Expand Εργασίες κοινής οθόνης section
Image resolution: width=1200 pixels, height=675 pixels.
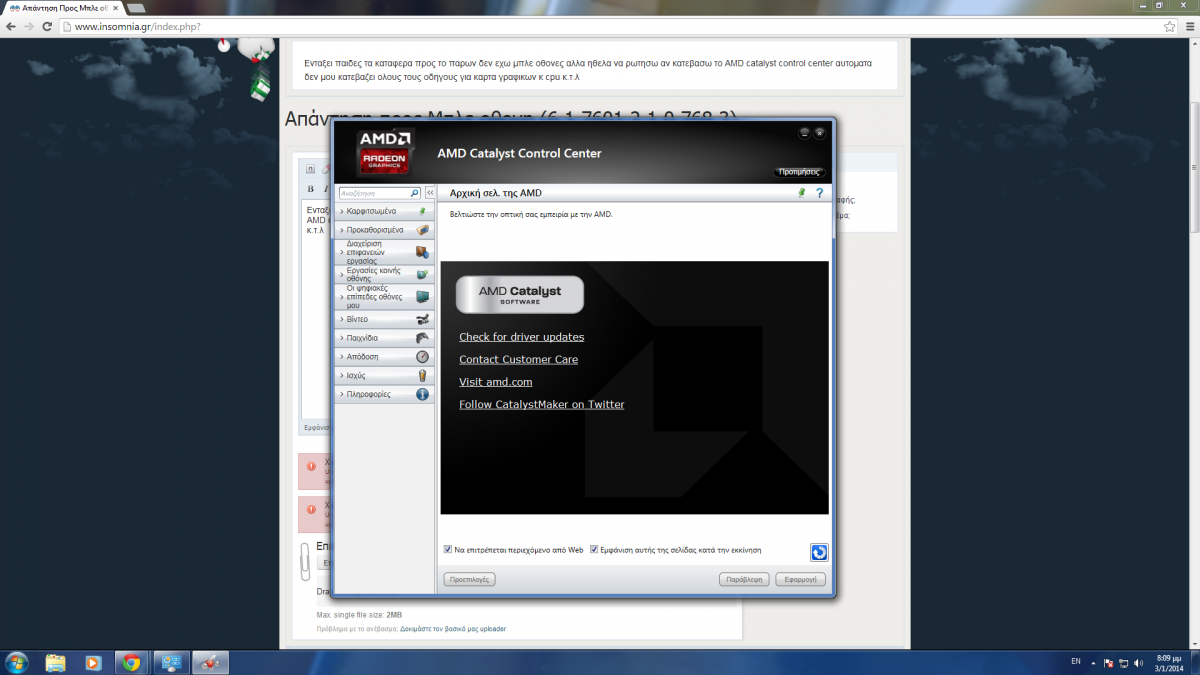(385, 274)
